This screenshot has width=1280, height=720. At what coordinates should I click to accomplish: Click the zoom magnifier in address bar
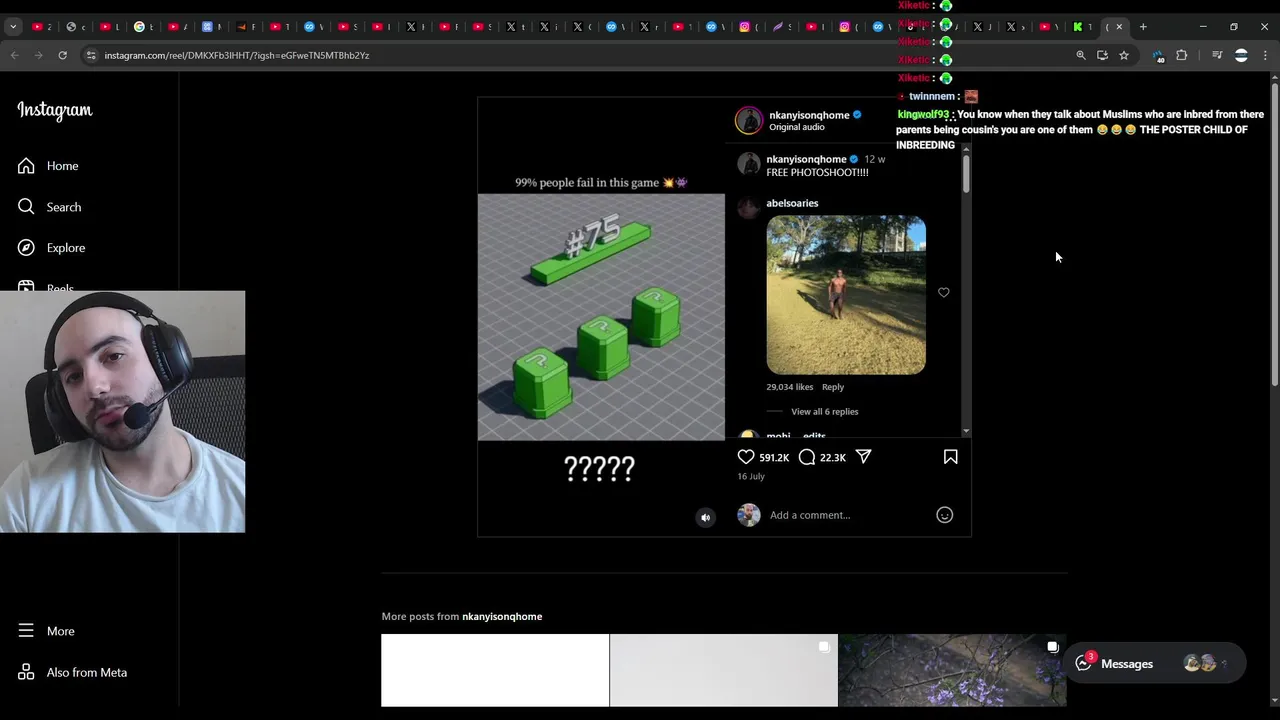coord(1081,55)
